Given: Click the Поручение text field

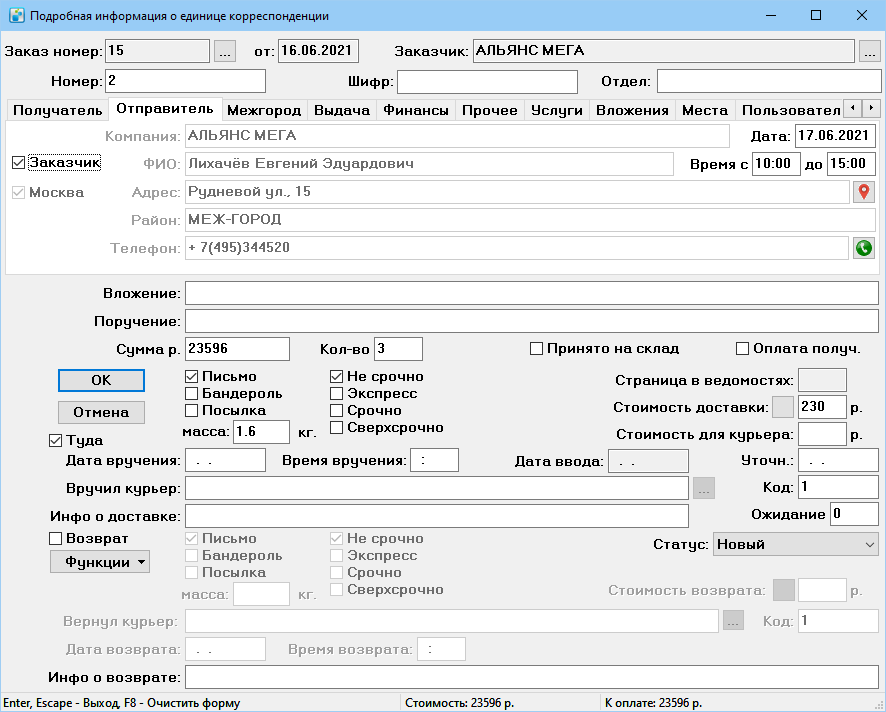Looking at the screenshot, I should click(532, 322).
